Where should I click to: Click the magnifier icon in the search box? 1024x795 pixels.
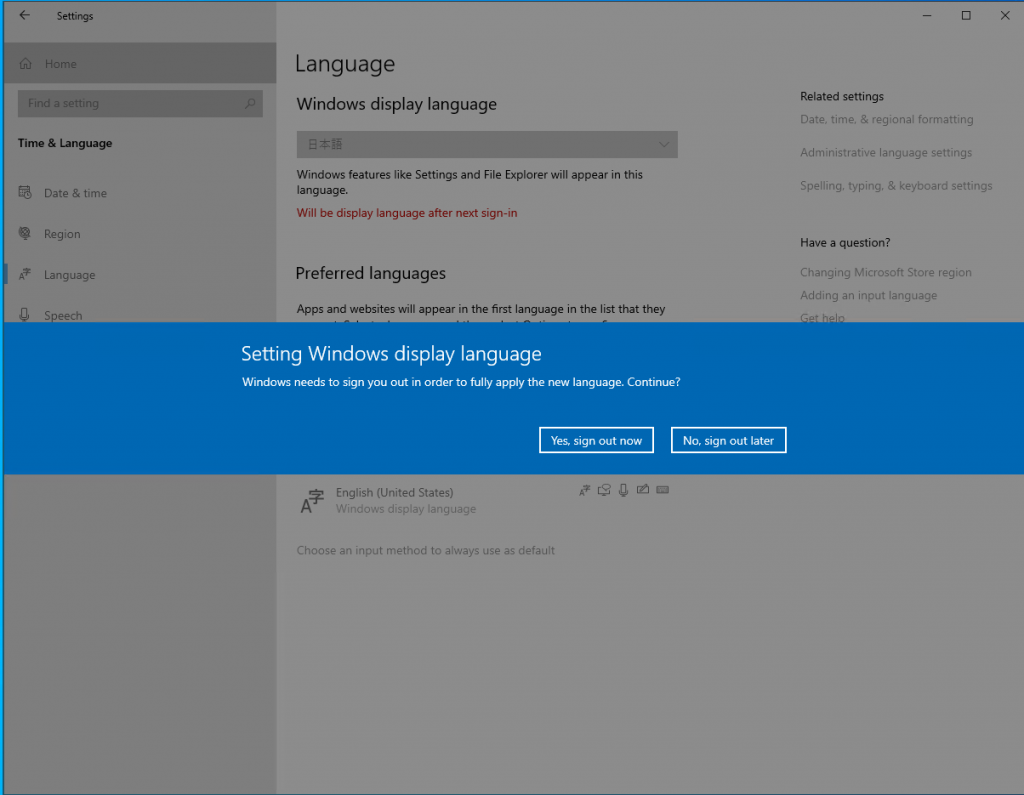click(x=250, y=104)
